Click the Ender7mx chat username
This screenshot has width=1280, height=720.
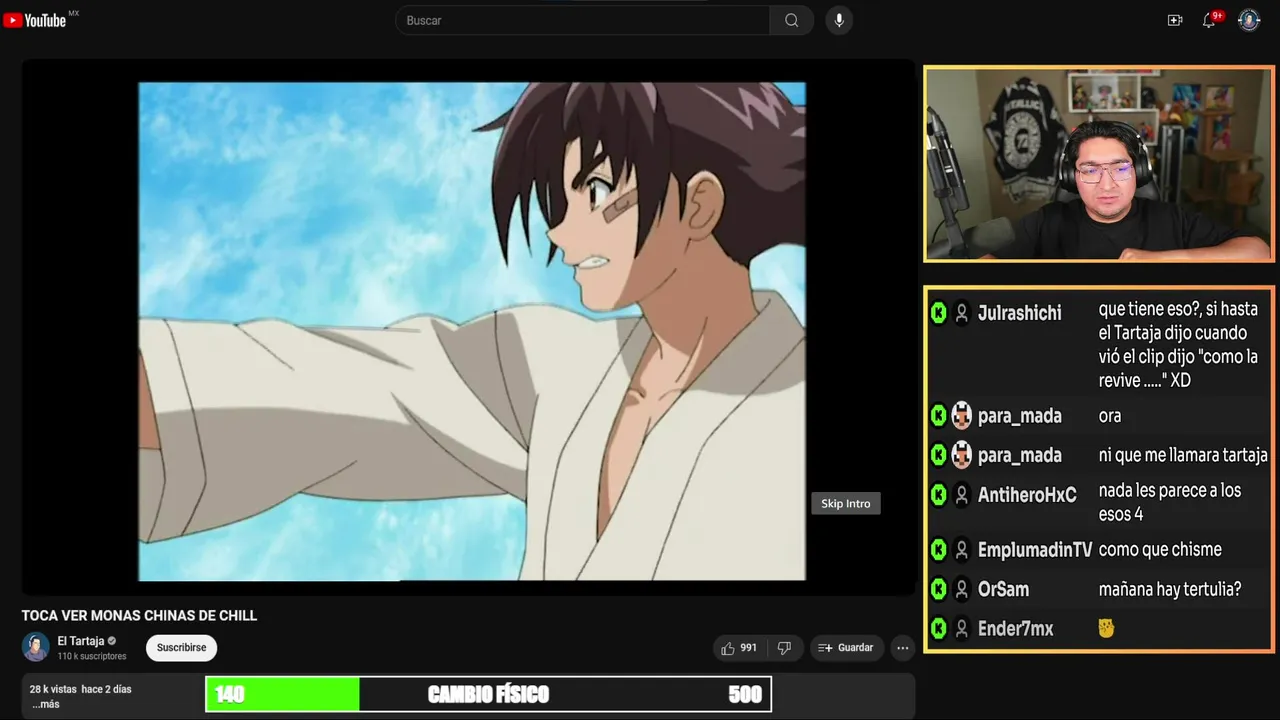coord(1015,628)
